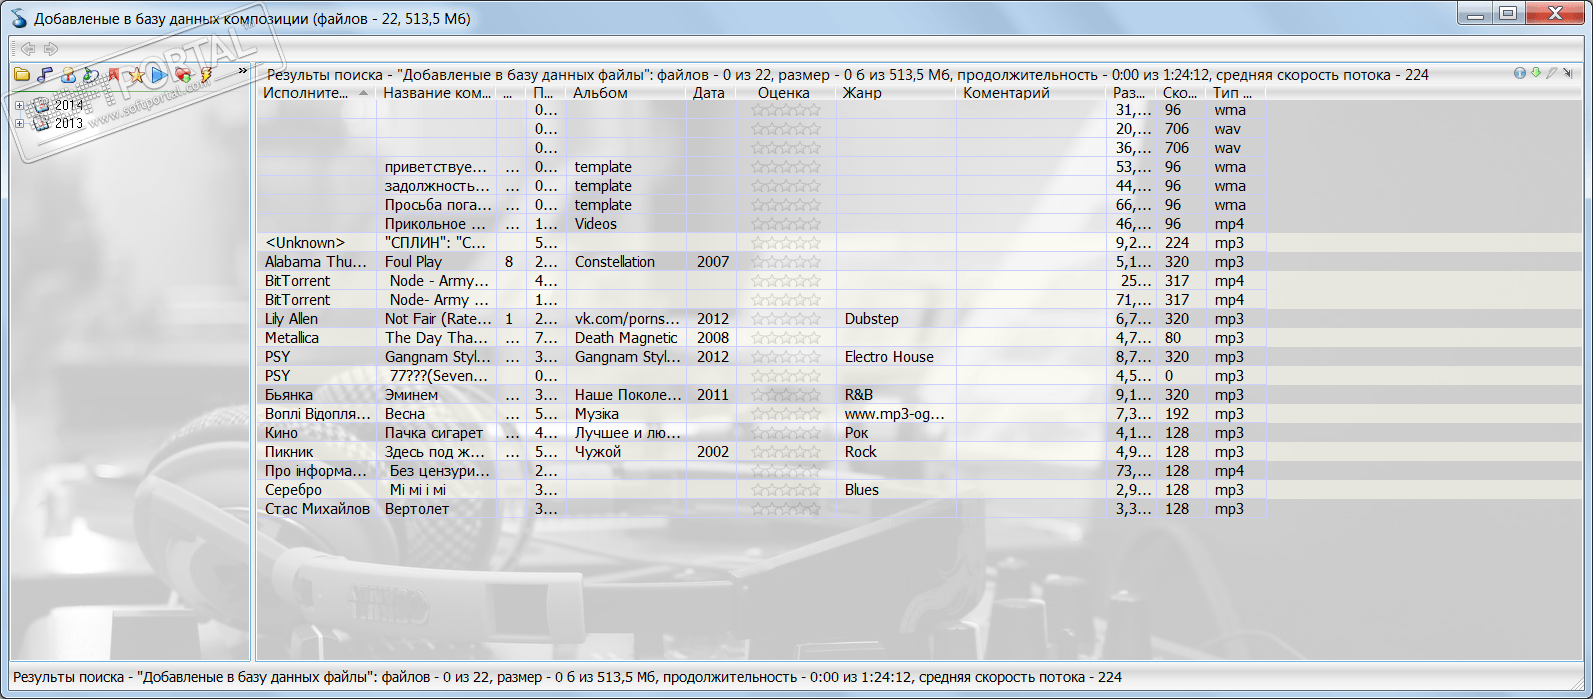
Task: Select the <Unknown> artist cell
Action: (316, 243)
